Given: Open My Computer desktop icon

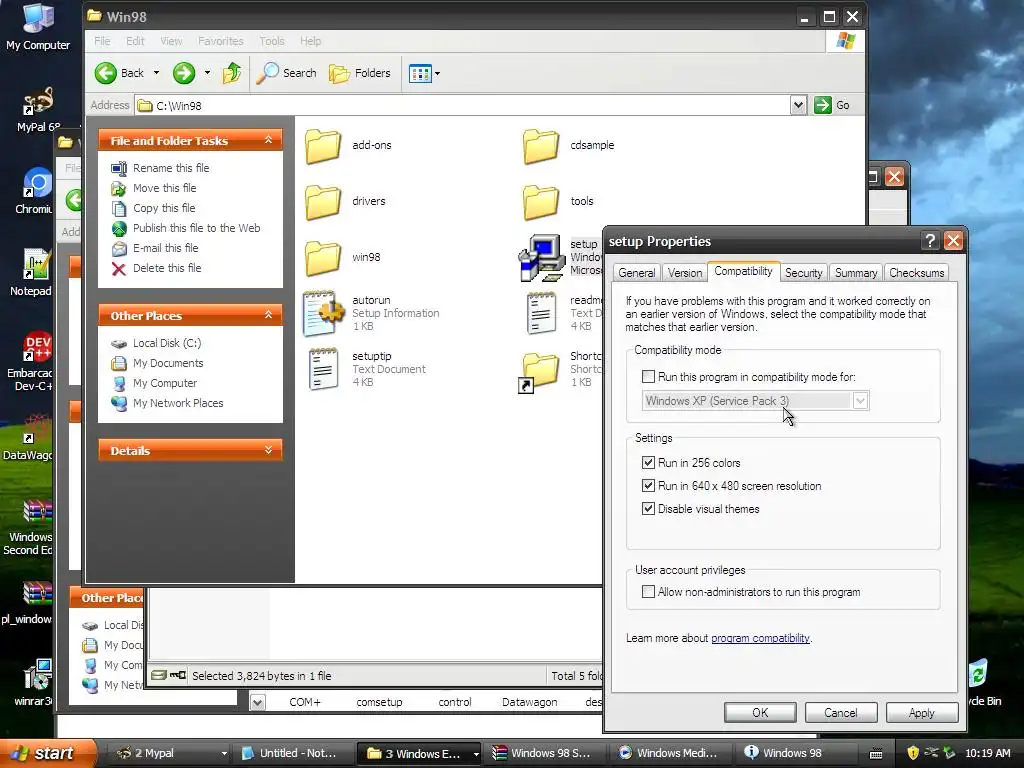Looking at the screenshot, I should tap(38, 27).
